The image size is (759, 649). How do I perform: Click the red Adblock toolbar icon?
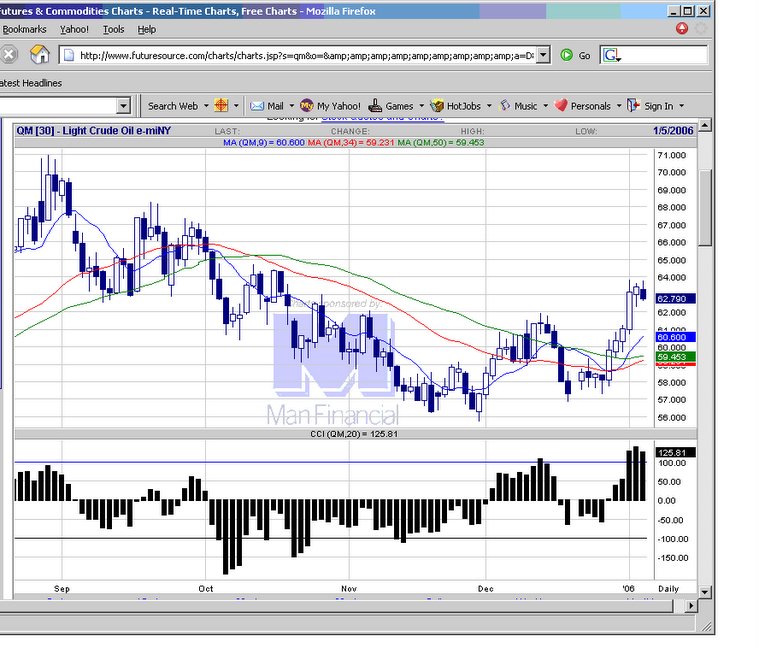682,29
